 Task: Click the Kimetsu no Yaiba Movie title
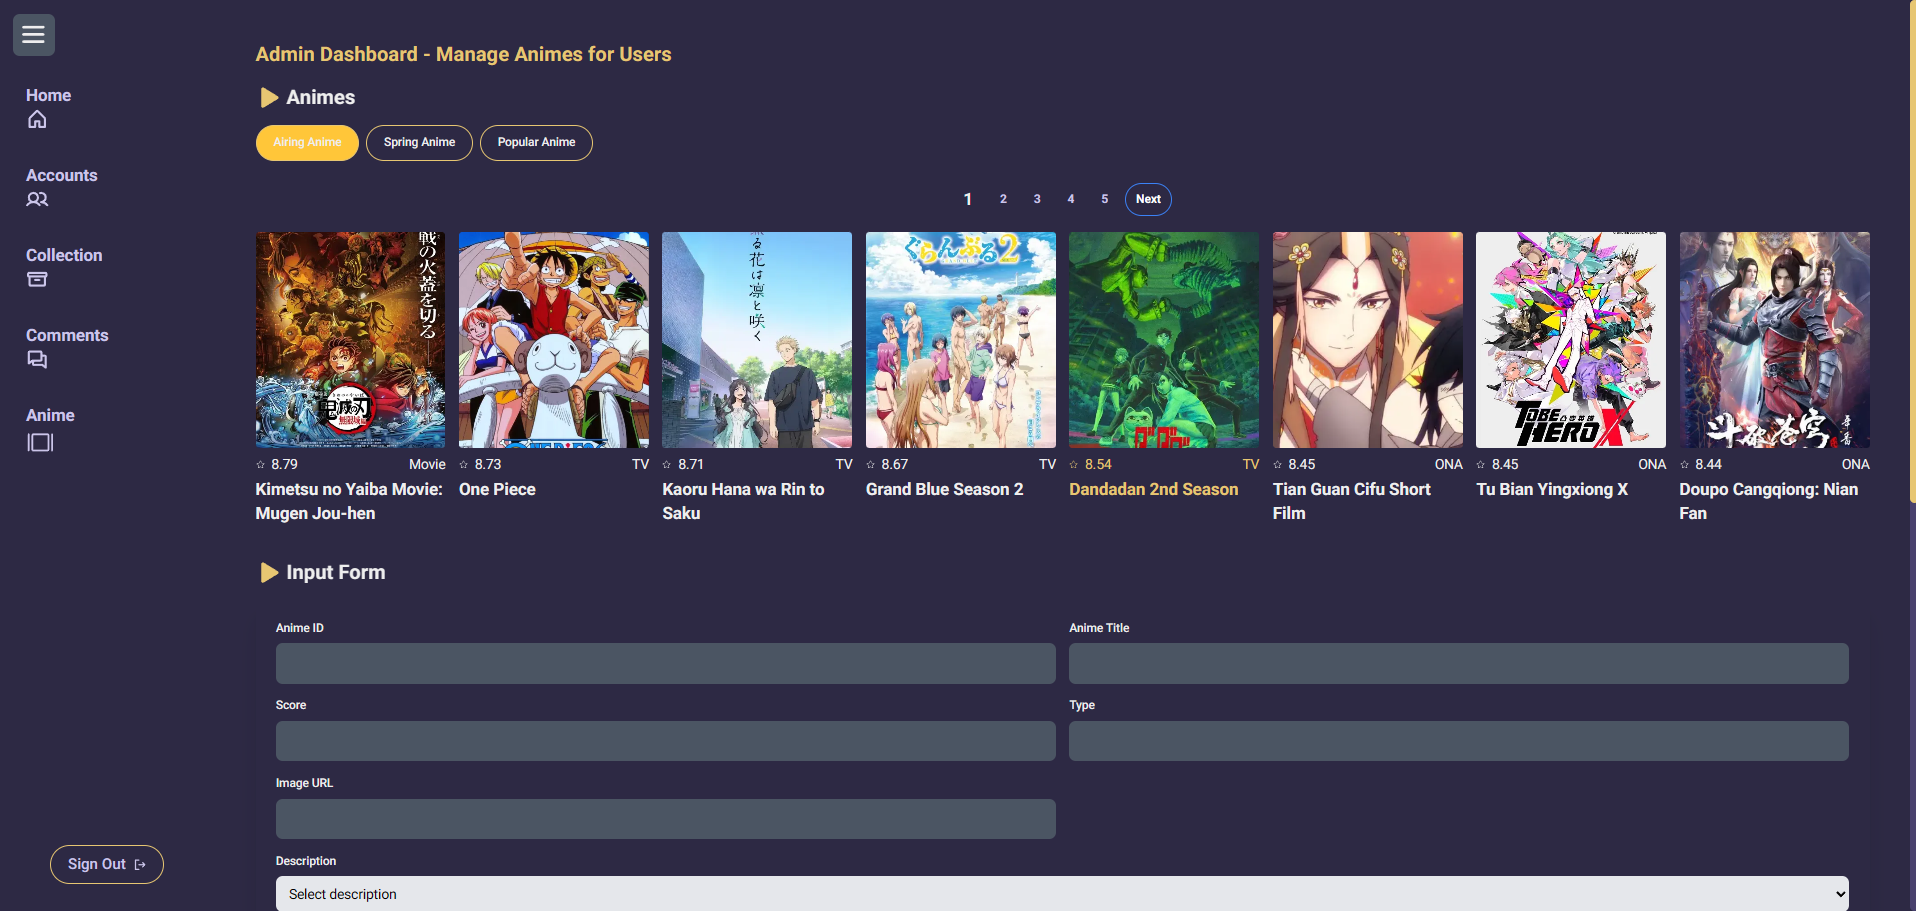tap(349, 502)
